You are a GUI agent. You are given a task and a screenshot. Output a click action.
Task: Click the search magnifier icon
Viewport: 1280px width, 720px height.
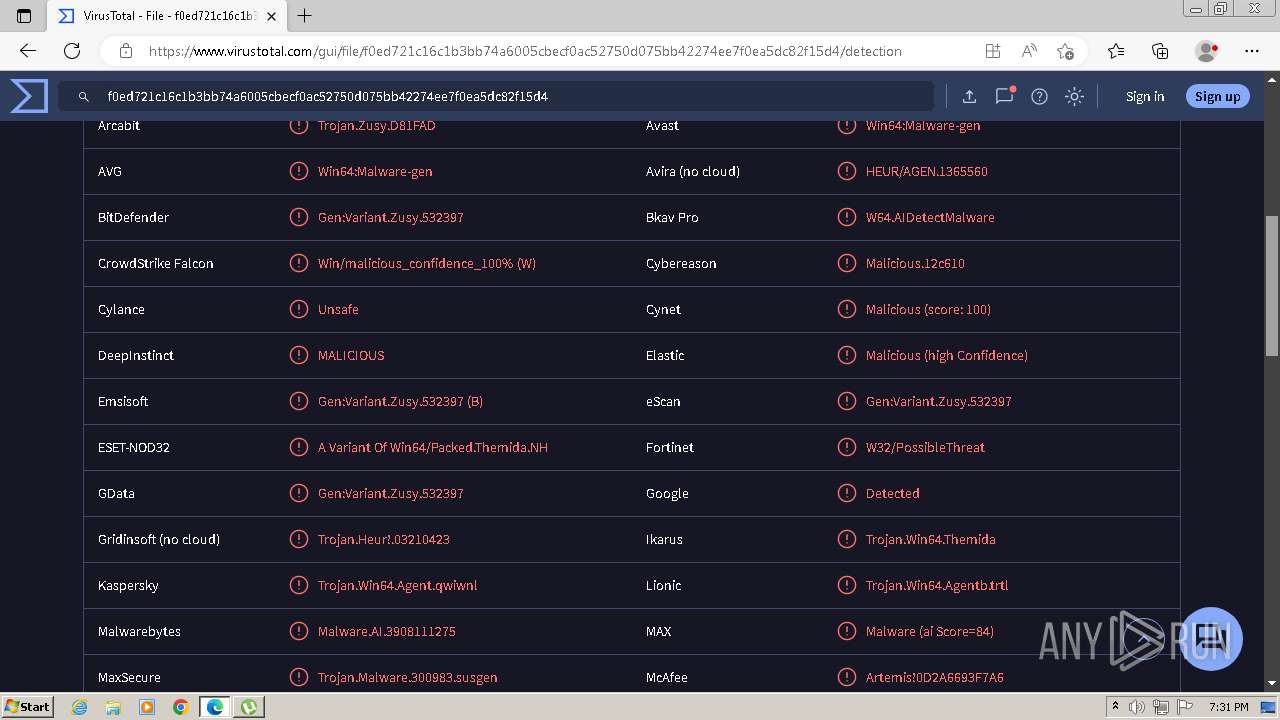[84, 97]
